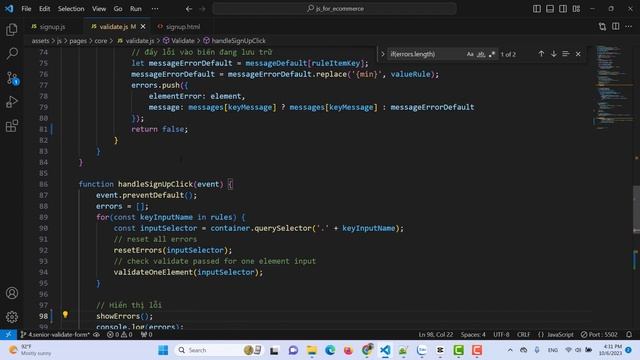Viewport: 640px width, 360px height.
Task: Click the ports forwarded indicator showing 0
Action: 147,334
